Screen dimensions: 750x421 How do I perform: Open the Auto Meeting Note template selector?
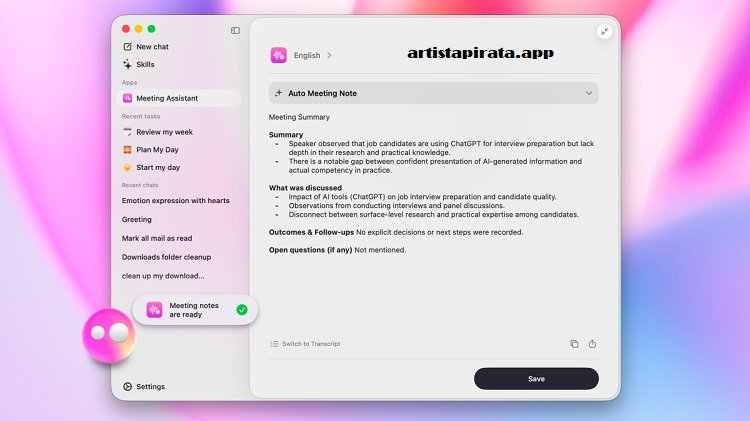(x=433, y=93)
